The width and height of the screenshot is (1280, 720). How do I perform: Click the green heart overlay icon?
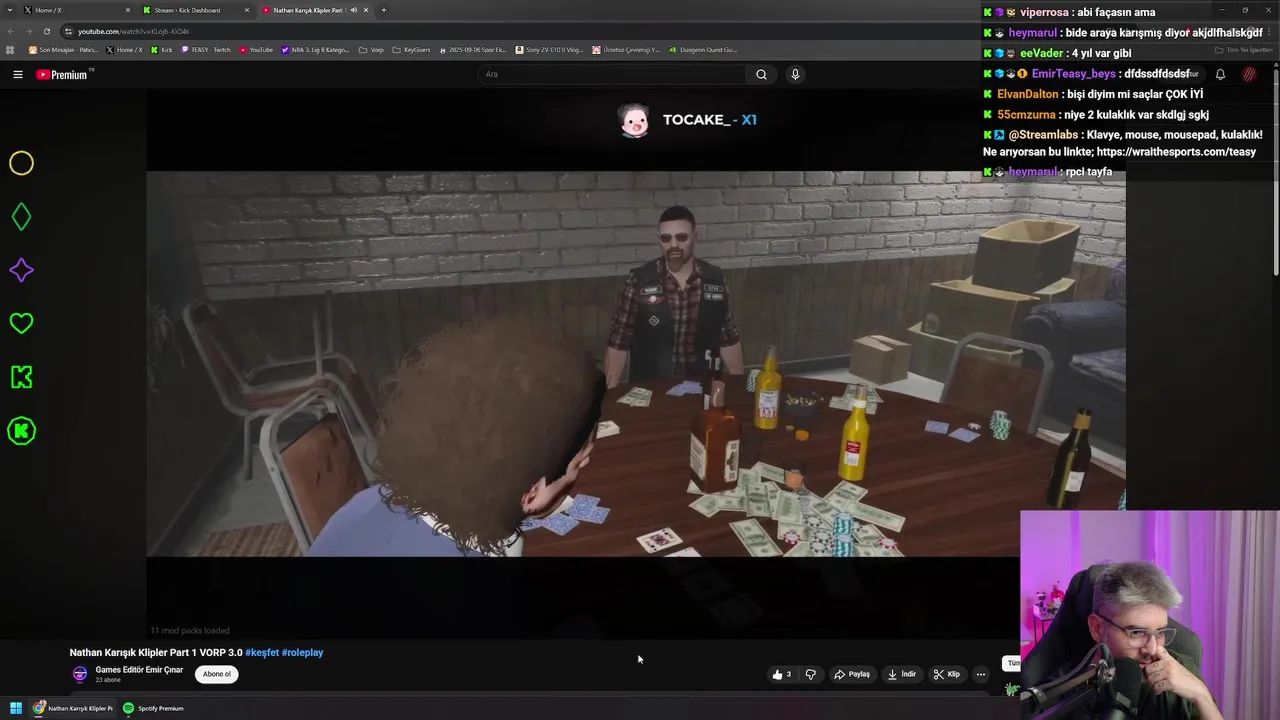[x=21, y=323]
